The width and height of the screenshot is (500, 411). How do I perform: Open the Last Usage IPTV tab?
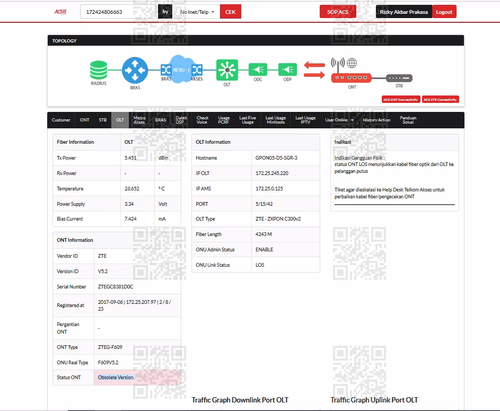(305, 120)
